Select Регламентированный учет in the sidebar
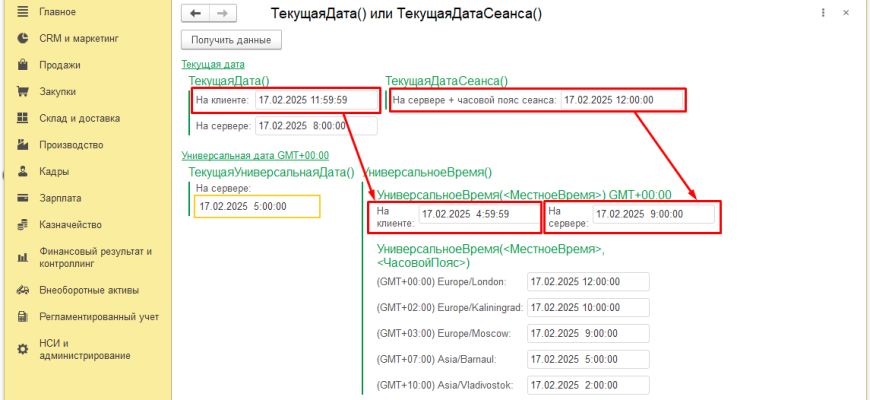Screen dimensions: 870x400 click(x=99, y=317)
